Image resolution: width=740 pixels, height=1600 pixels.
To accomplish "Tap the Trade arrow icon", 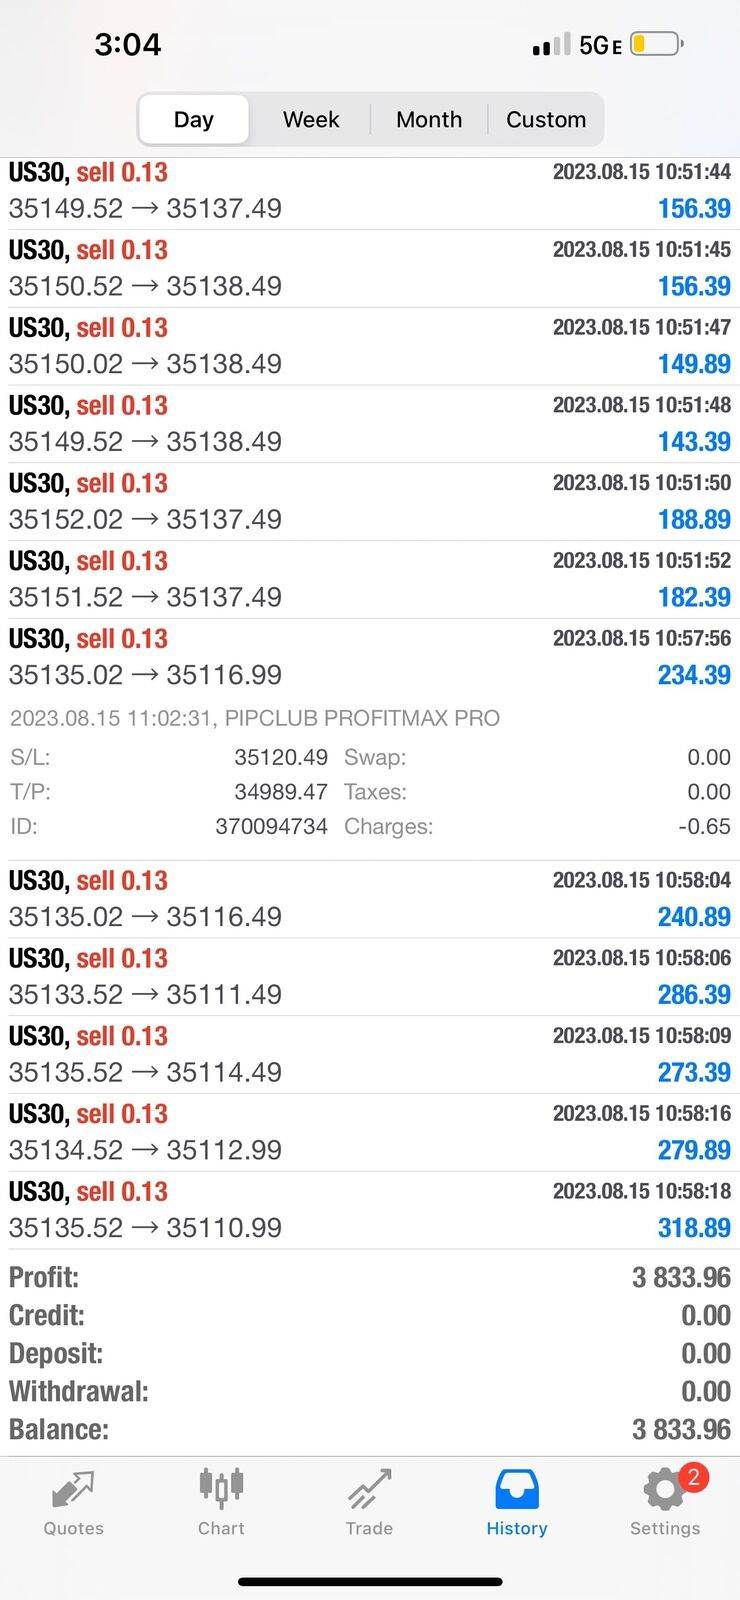I will [x=369, y=1489].
